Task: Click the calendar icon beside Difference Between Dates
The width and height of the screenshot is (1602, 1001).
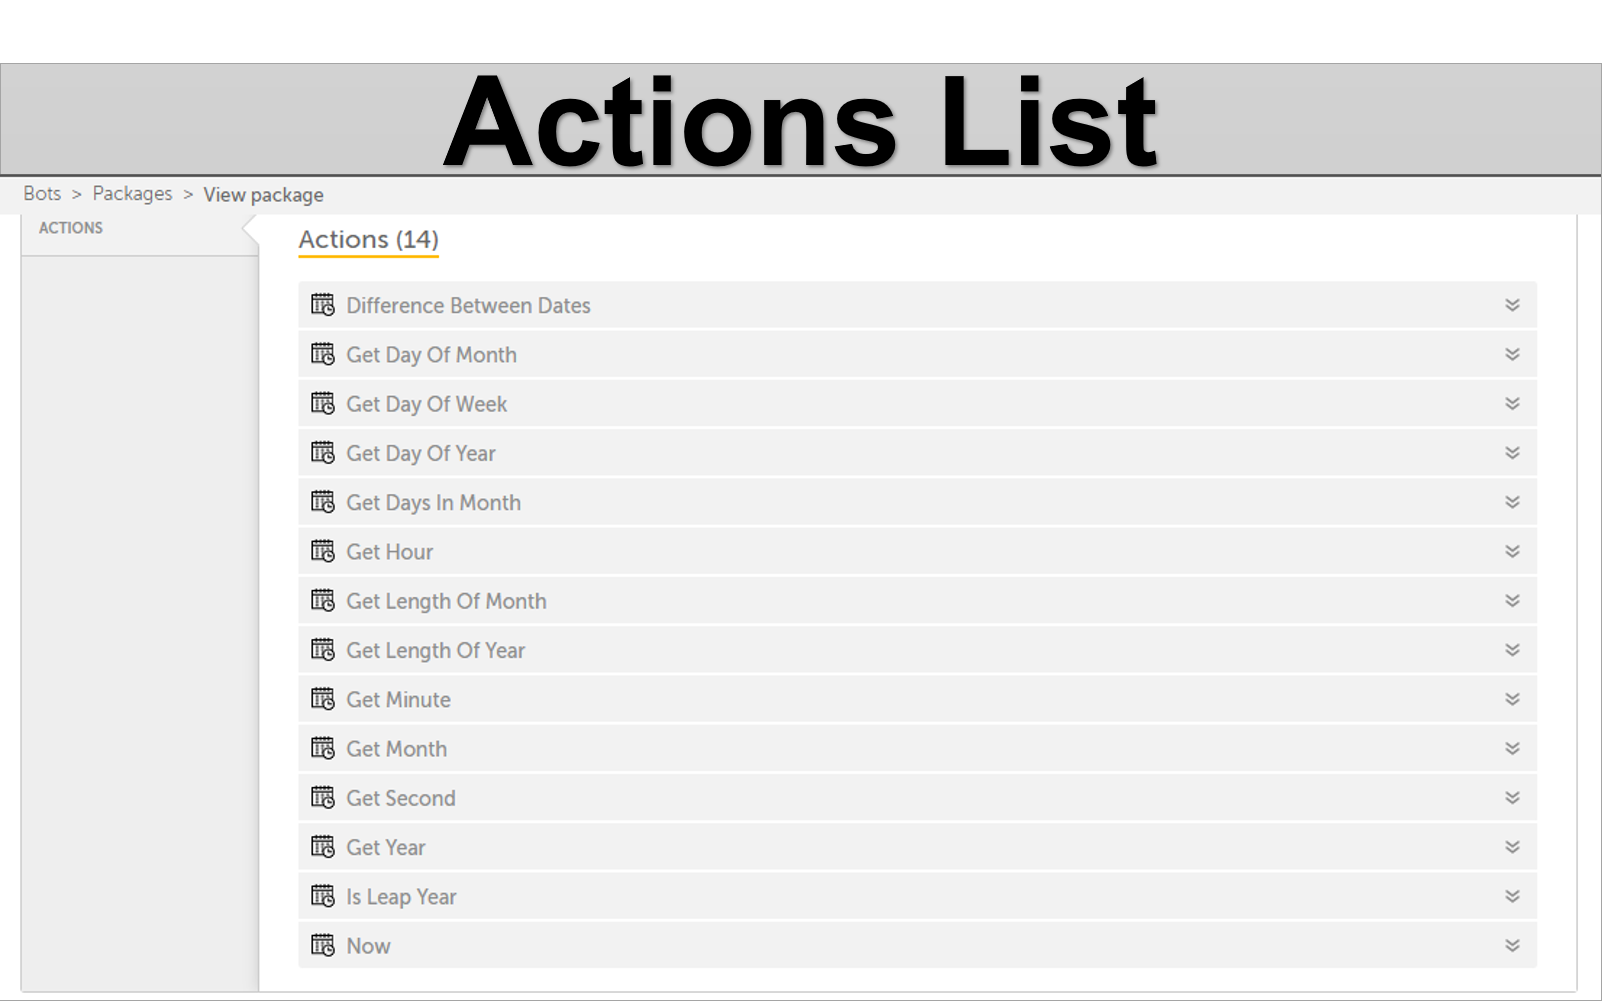Action: pos(322,305)
